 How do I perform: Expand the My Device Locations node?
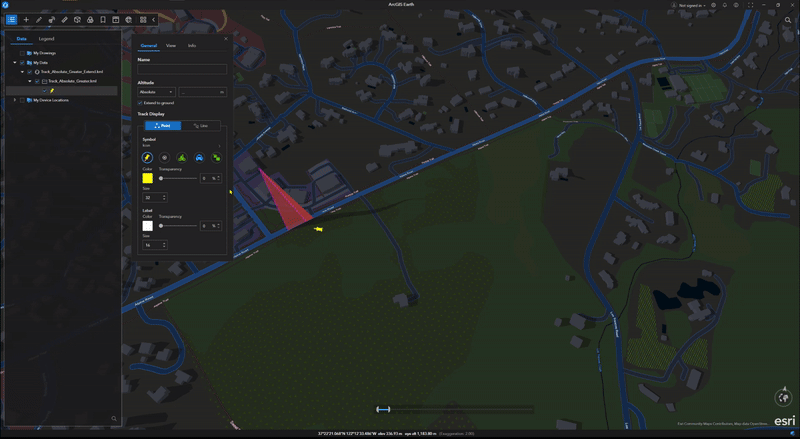coord(15,101)
